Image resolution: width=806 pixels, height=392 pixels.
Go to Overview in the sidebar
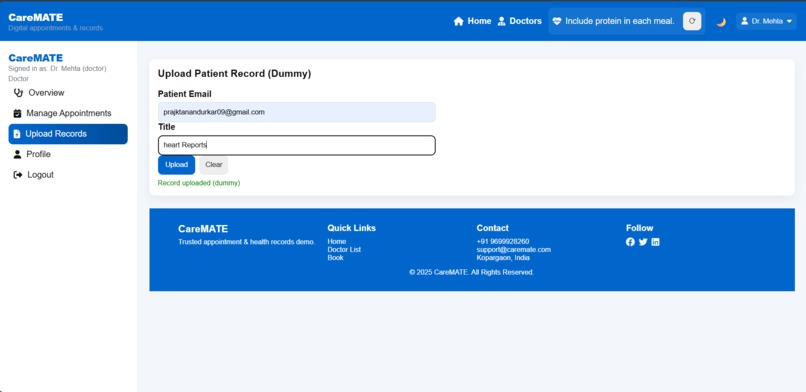click(68, 93)
